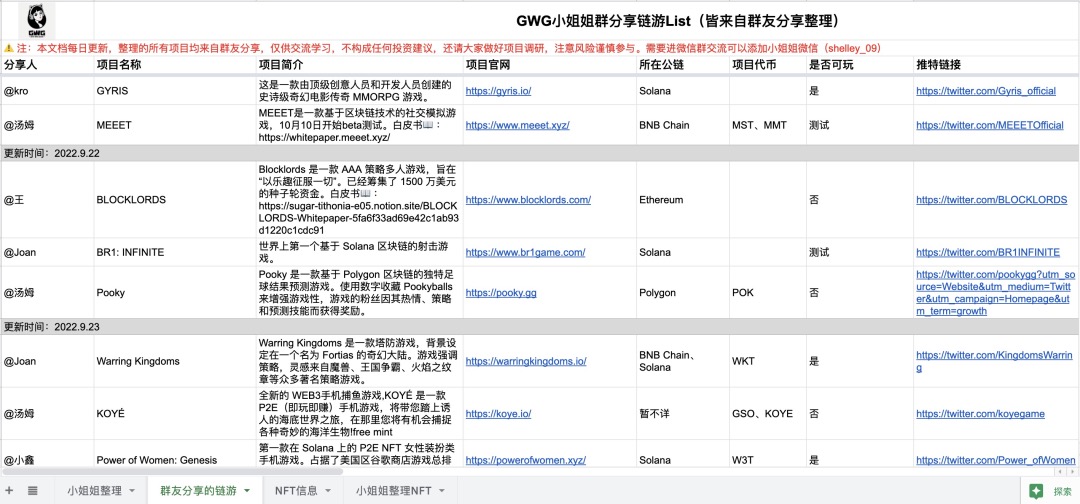This screenshot has height=504, width=1080.
Task: Select the @王 sharer cell
Action: [48, 200]
